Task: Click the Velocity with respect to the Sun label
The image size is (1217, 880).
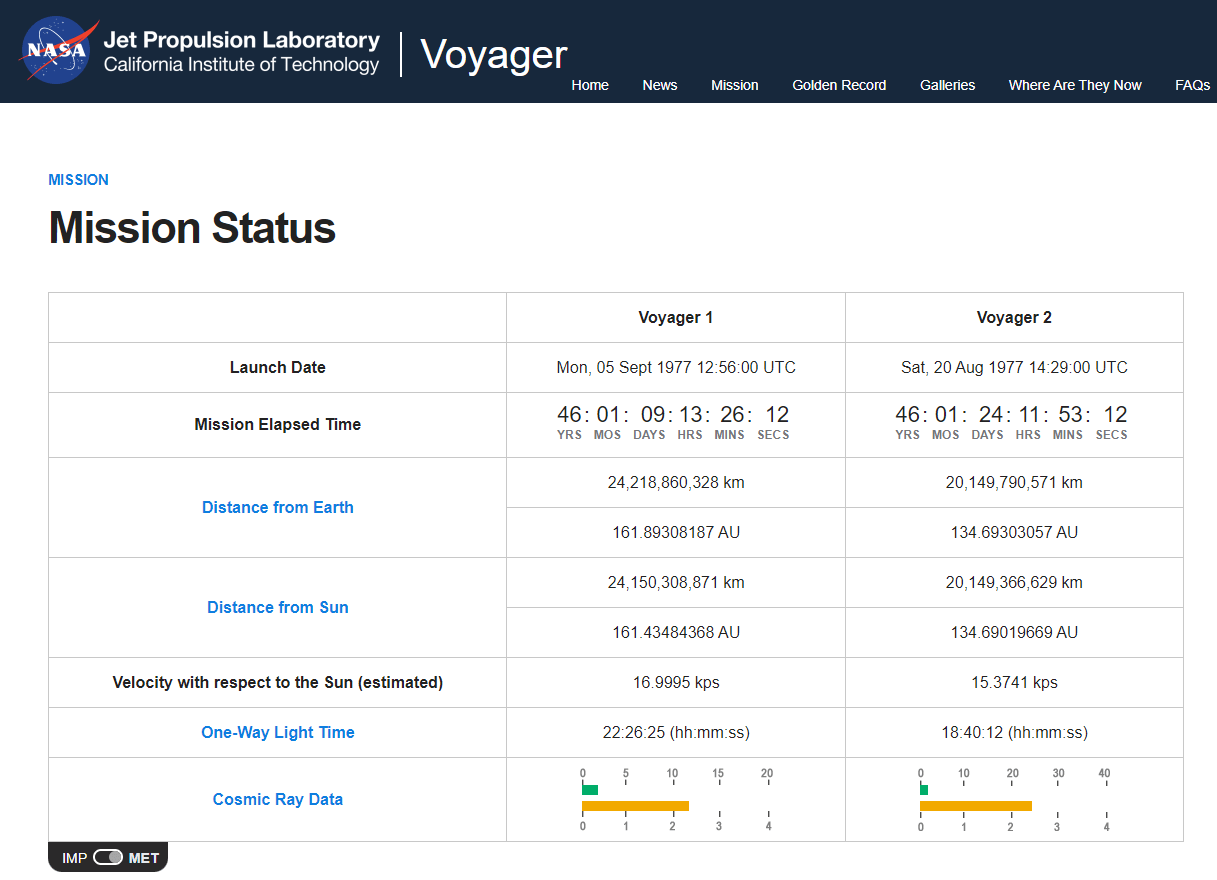Action: click(278, 682)
